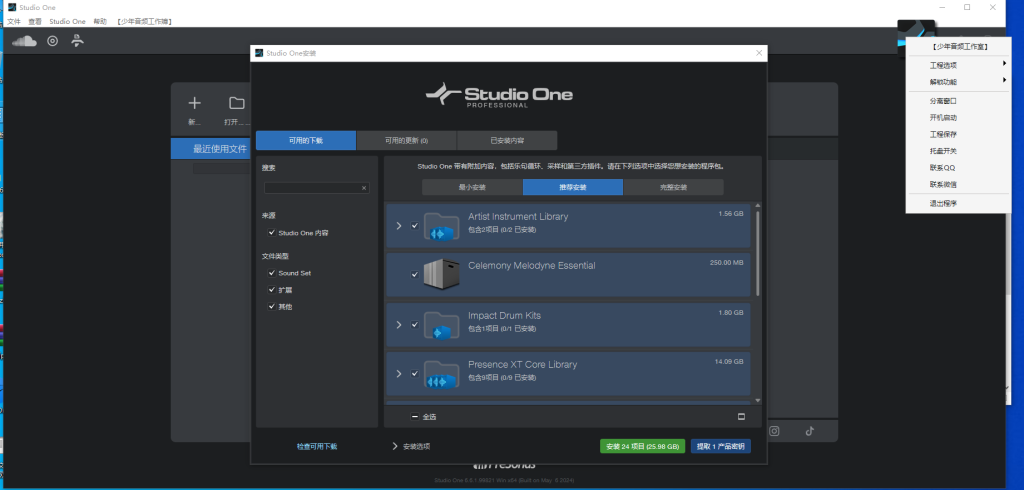
Task: Open the 文件 menu
Action: click(13, 22)
